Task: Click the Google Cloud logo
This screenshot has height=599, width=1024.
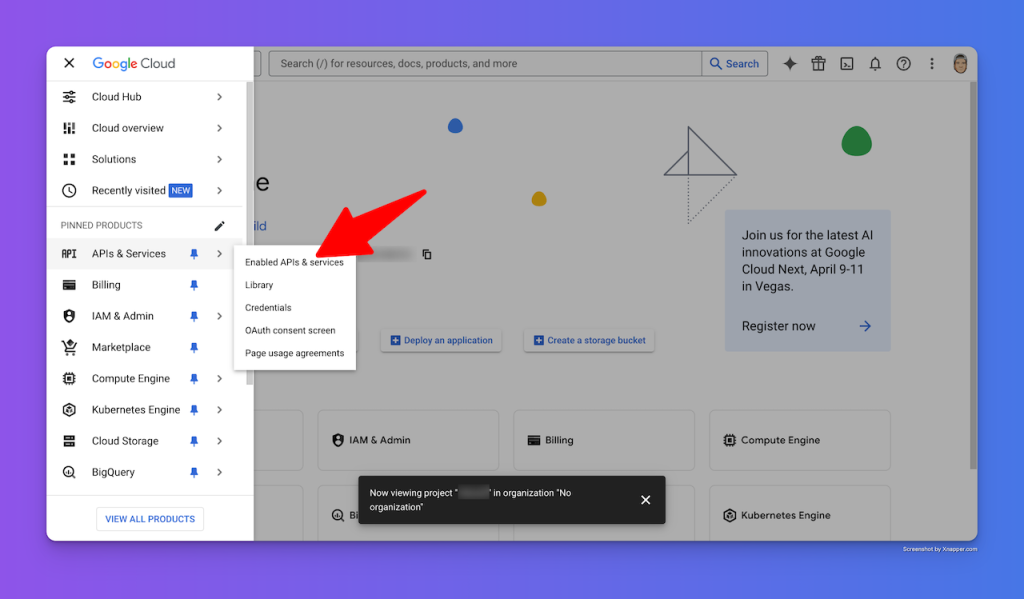Action: 134,63
